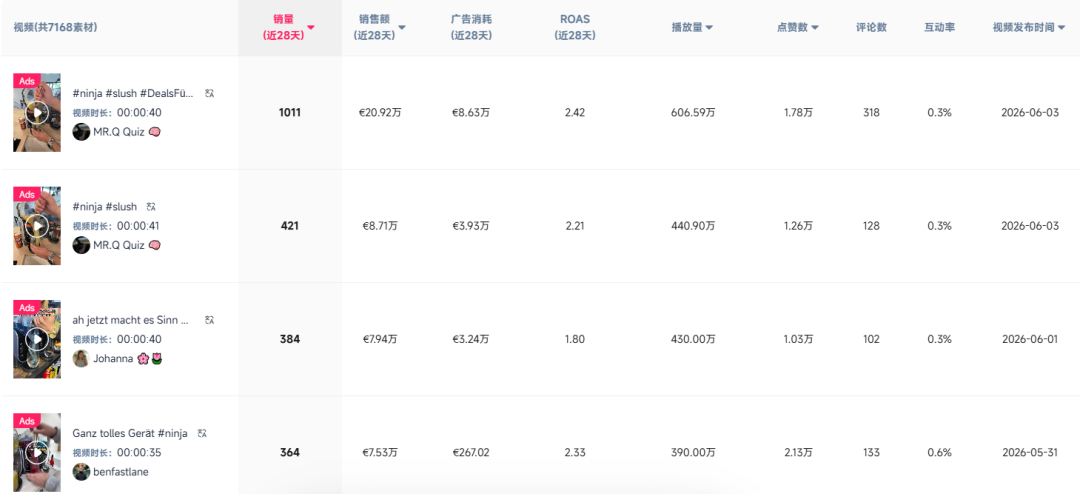Select the ROAS value 2.42
Screen dimensions: 1080x494
(x=574, y=112)
